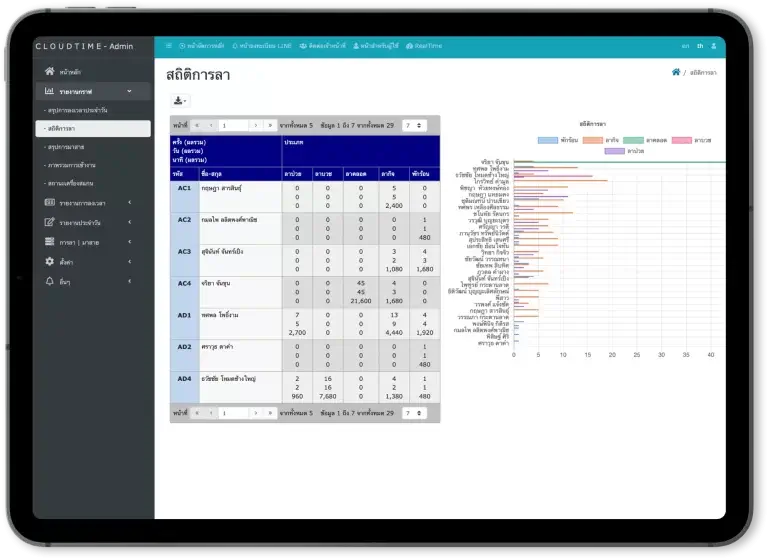Open the download export icon button
This screenshot has width=768, height=559.
click(179, 100)
